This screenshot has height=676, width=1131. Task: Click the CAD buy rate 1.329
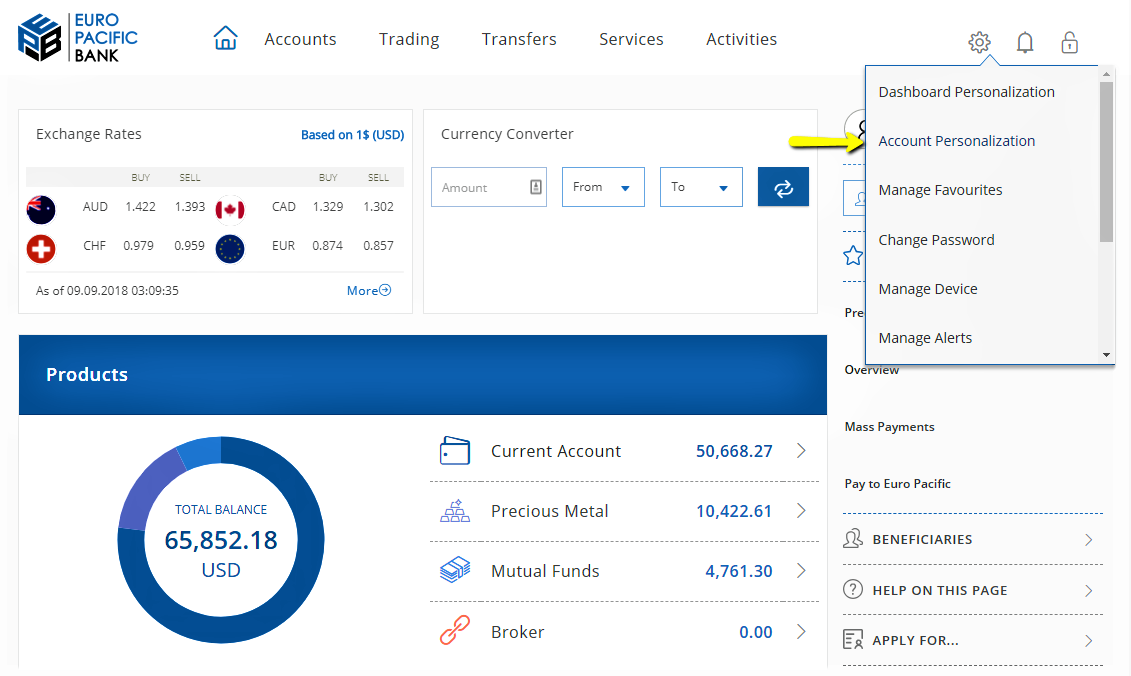pos(327,207)
